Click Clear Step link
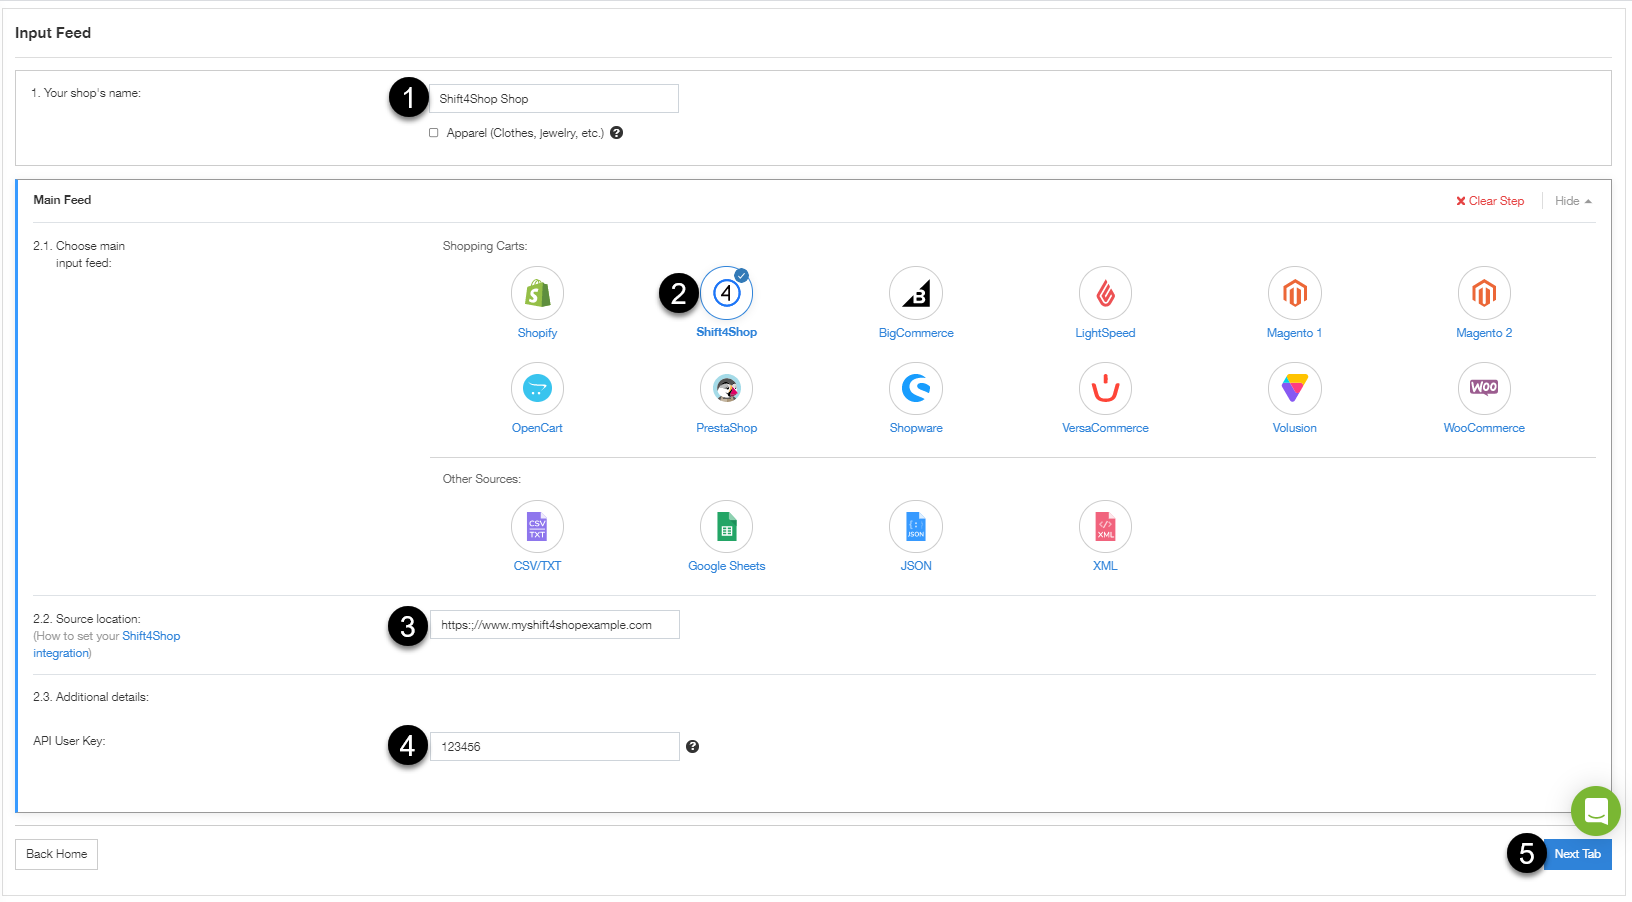 [1490, 201]
